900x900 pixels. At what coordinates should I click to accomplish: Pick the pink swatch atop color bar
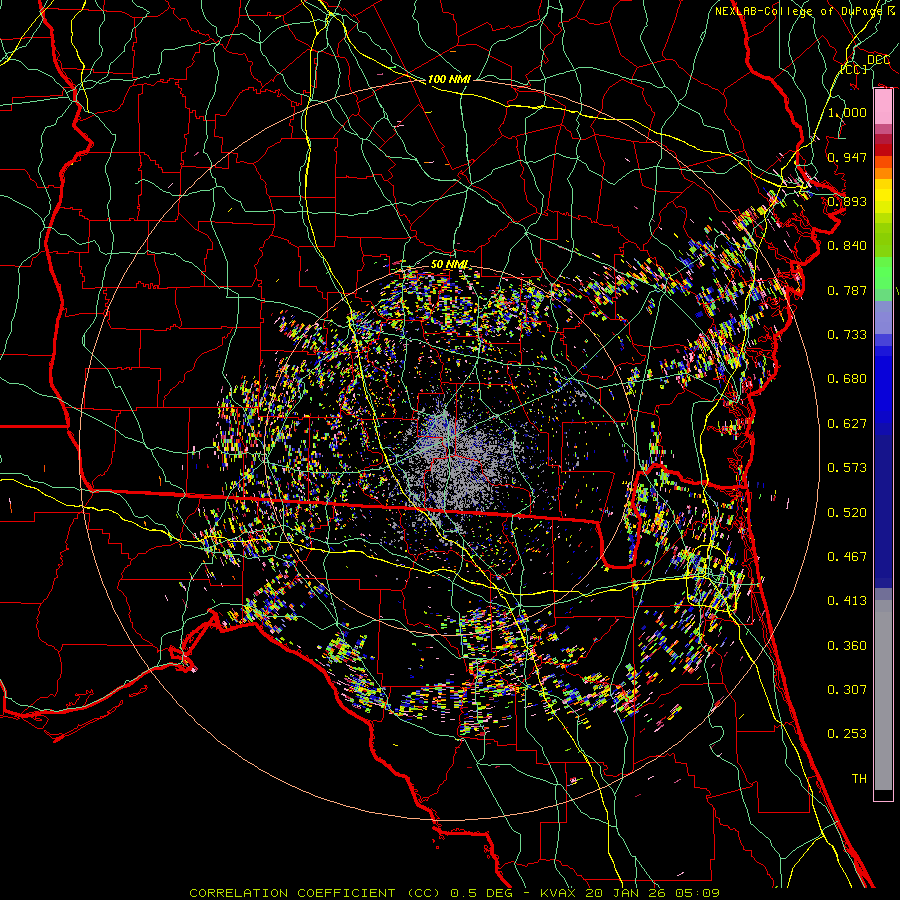(883, 104)
